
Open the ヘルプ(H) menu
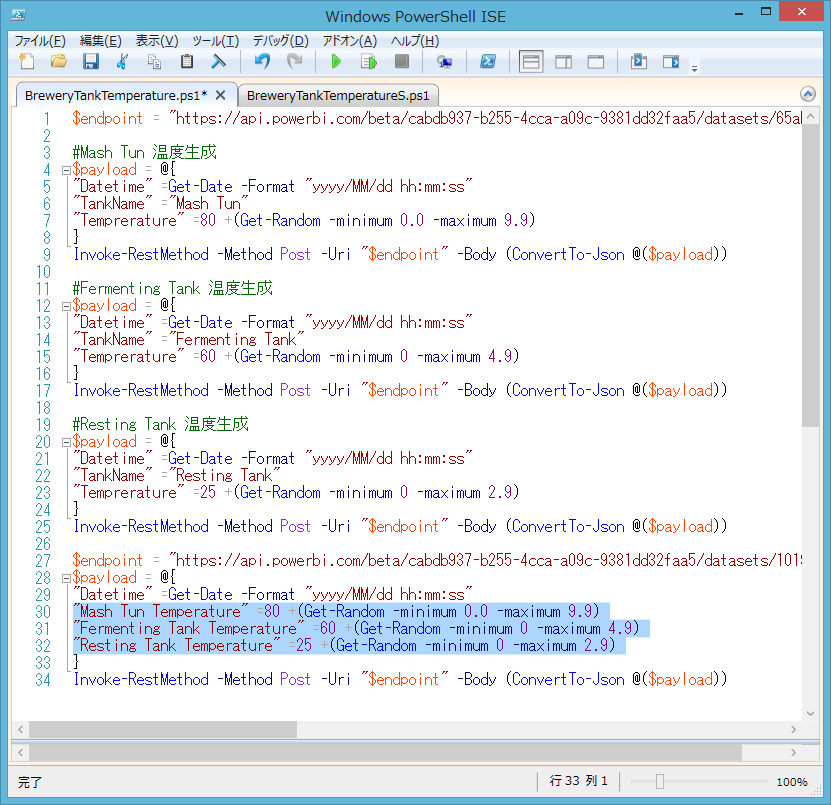click(x=414, y=41)
